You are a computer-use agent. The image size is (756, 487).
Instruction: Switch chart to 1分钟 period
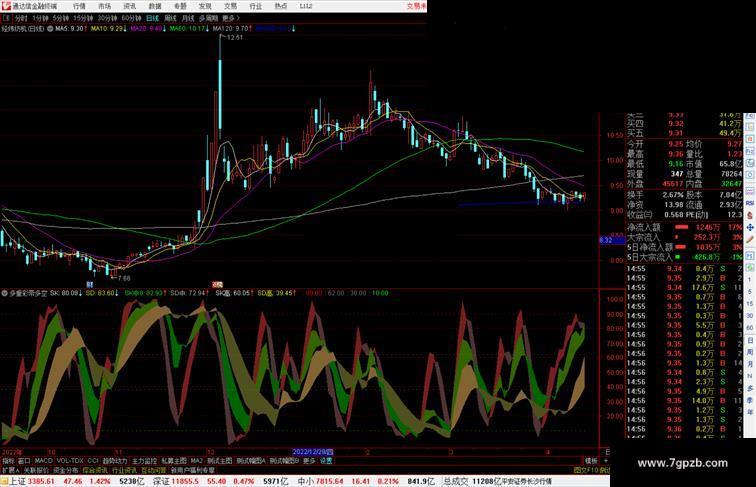click(x=40, y=18)
